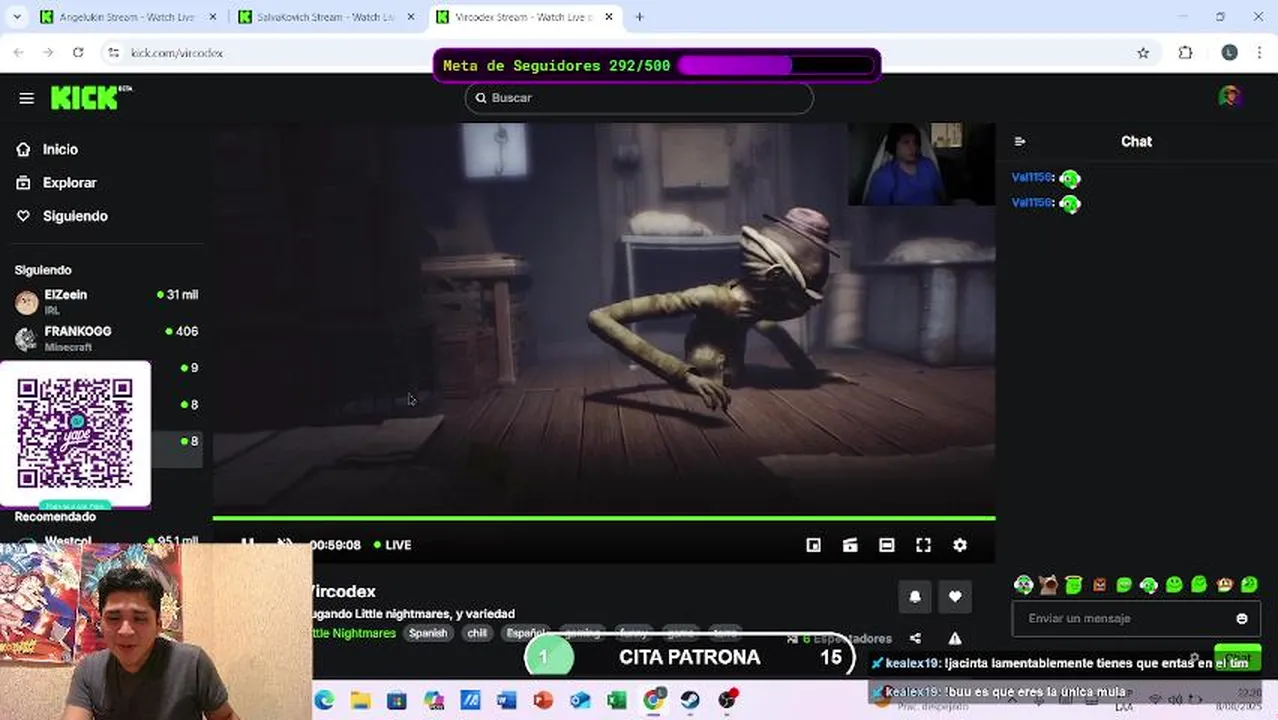
Task: Launch Excel from taskbar
Action: [x=616, y=700]
